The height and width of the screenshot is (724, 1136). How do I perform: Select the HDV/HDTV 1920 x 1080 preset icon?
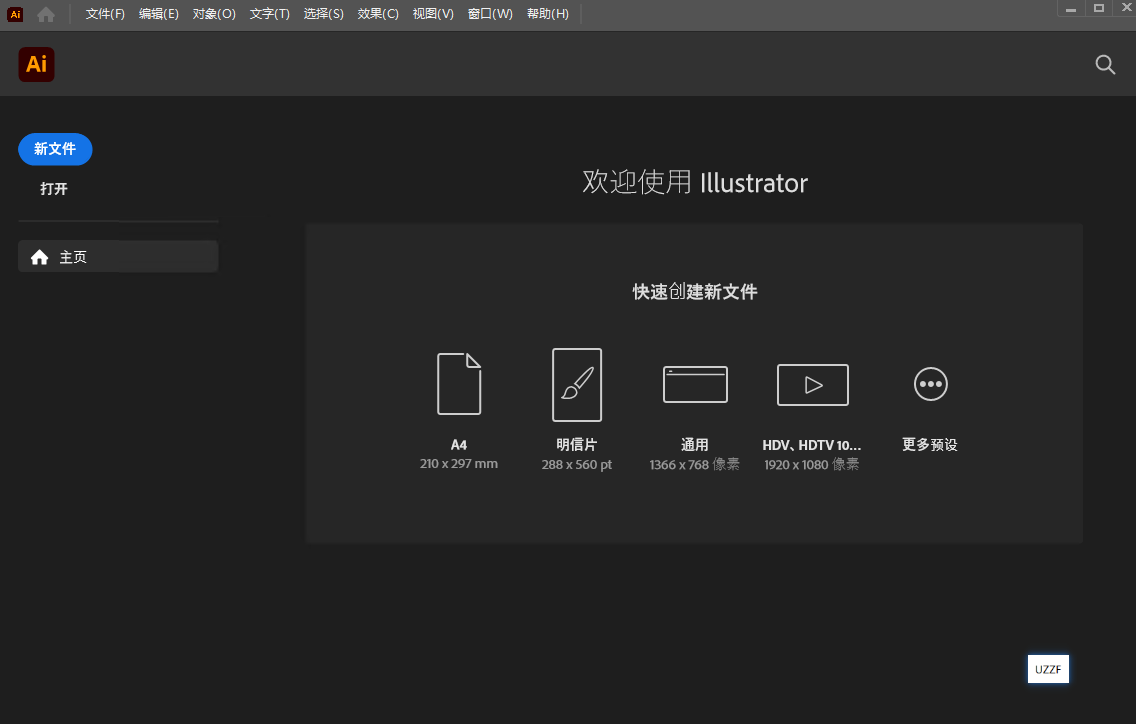coord(812,384)
